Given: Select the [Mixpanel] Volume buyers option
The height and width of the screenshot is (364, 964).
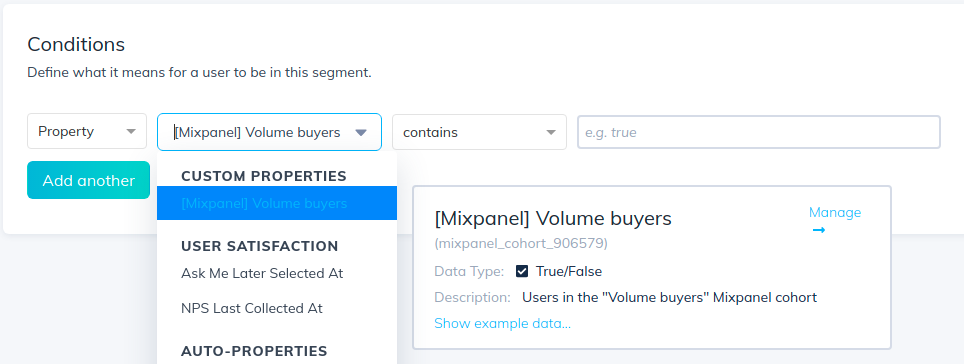Looking at the screenshot, I should [x=277, y=203].
